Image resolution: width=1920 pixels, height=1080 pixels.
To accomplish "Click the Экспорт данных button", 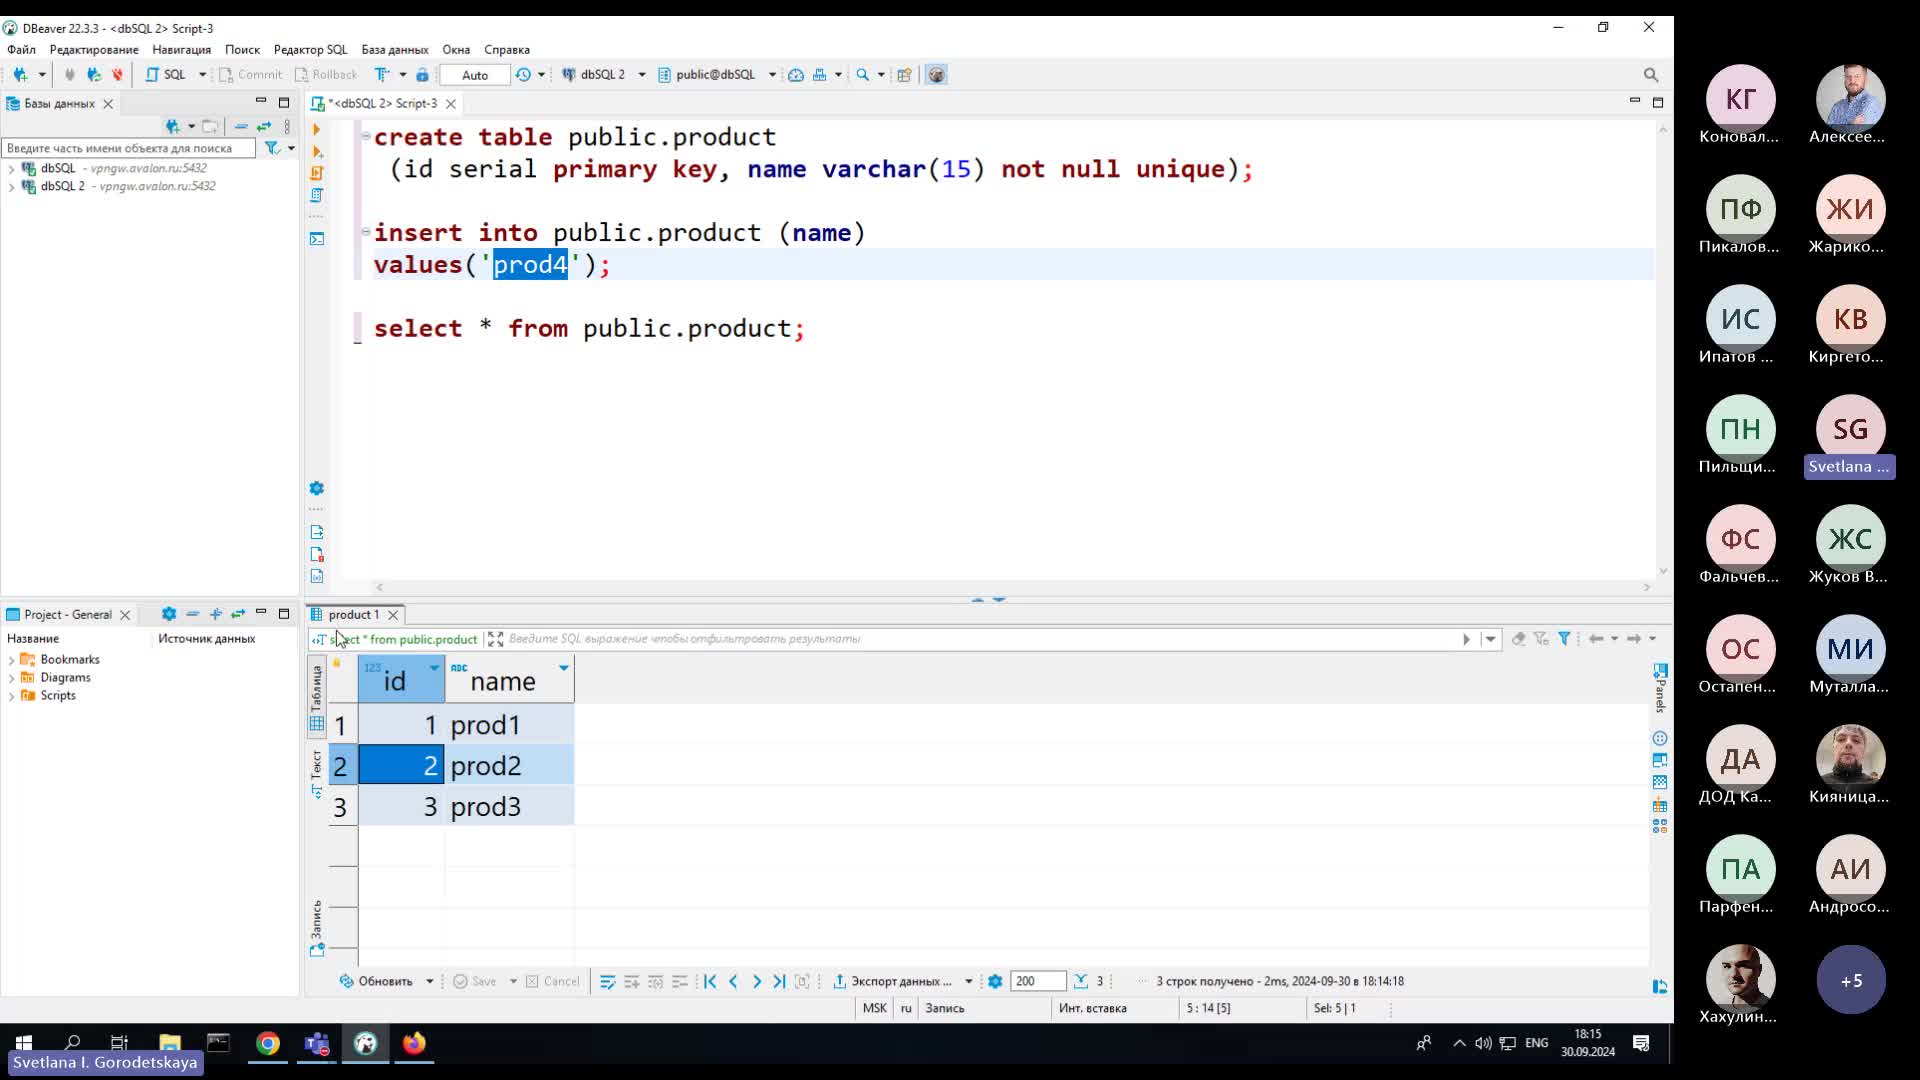I will click(892, 981).
